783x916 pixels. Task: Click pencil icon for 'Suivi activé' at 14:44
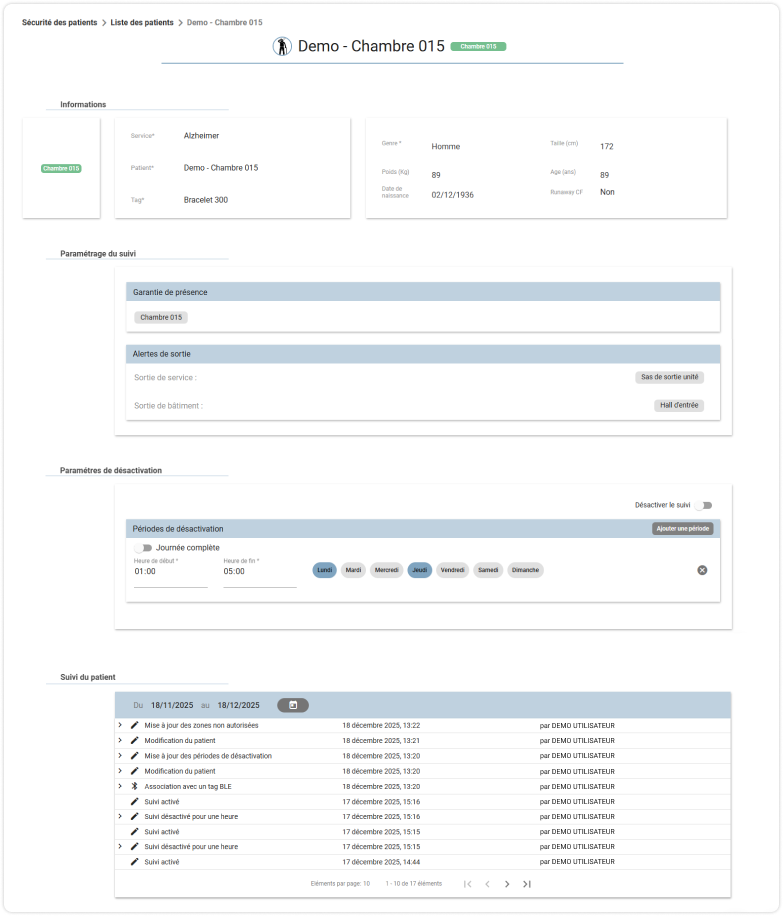coord(134,862)
